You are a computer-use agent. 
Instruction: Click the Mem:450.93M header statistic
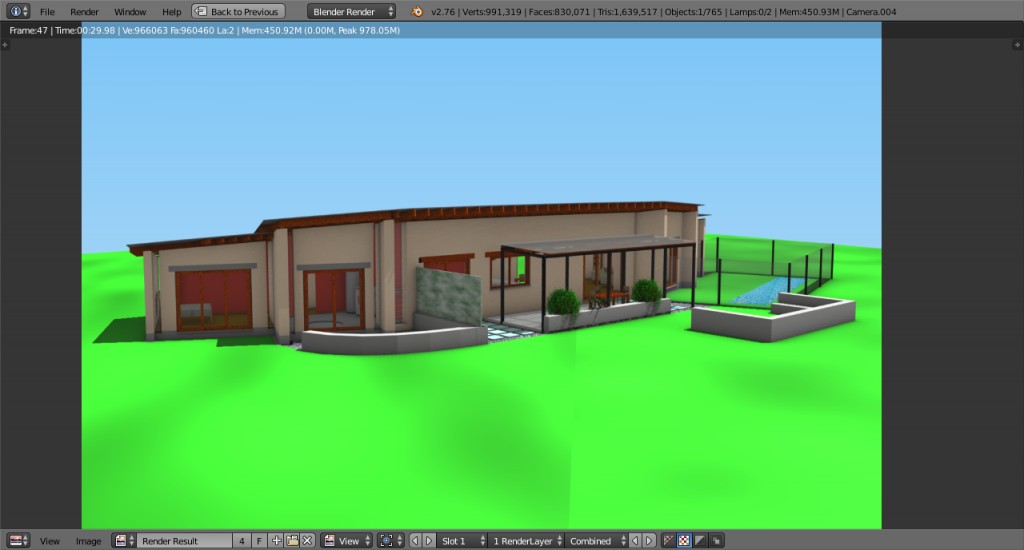pos(808,12)
